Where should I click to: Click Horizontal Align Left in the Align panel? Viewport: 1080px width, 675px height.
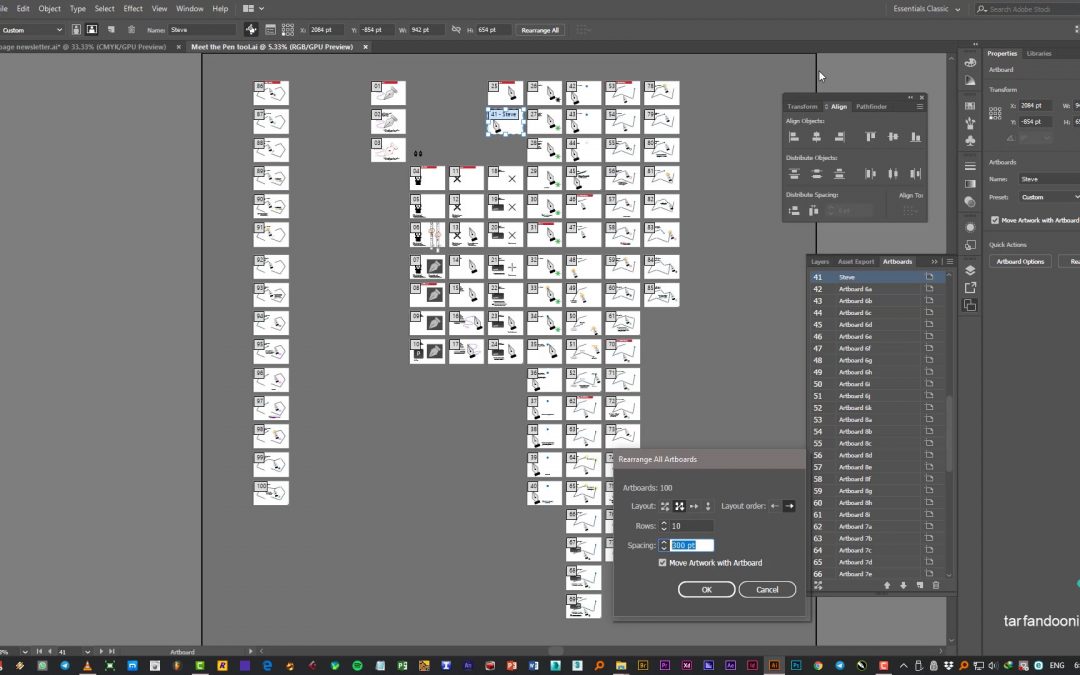click(793, 137)
